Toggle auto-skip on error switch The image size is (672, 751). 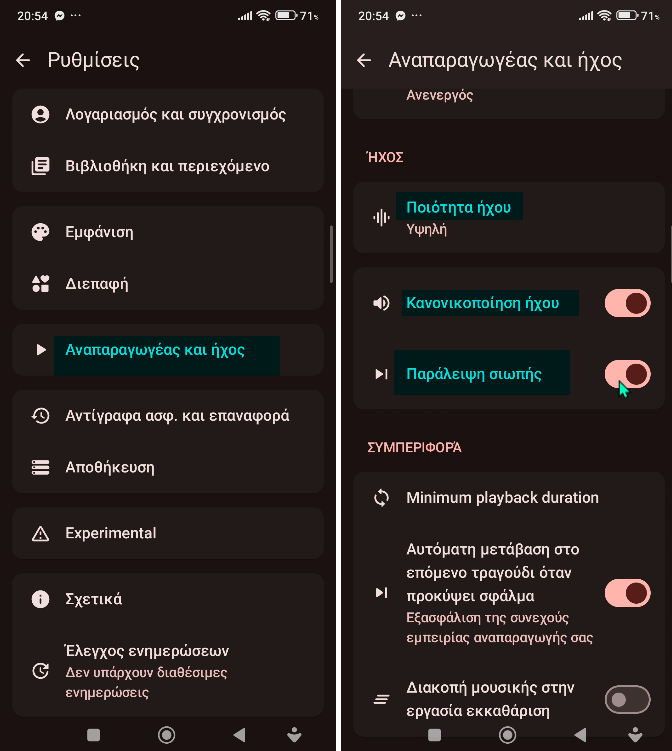point(627,593)
